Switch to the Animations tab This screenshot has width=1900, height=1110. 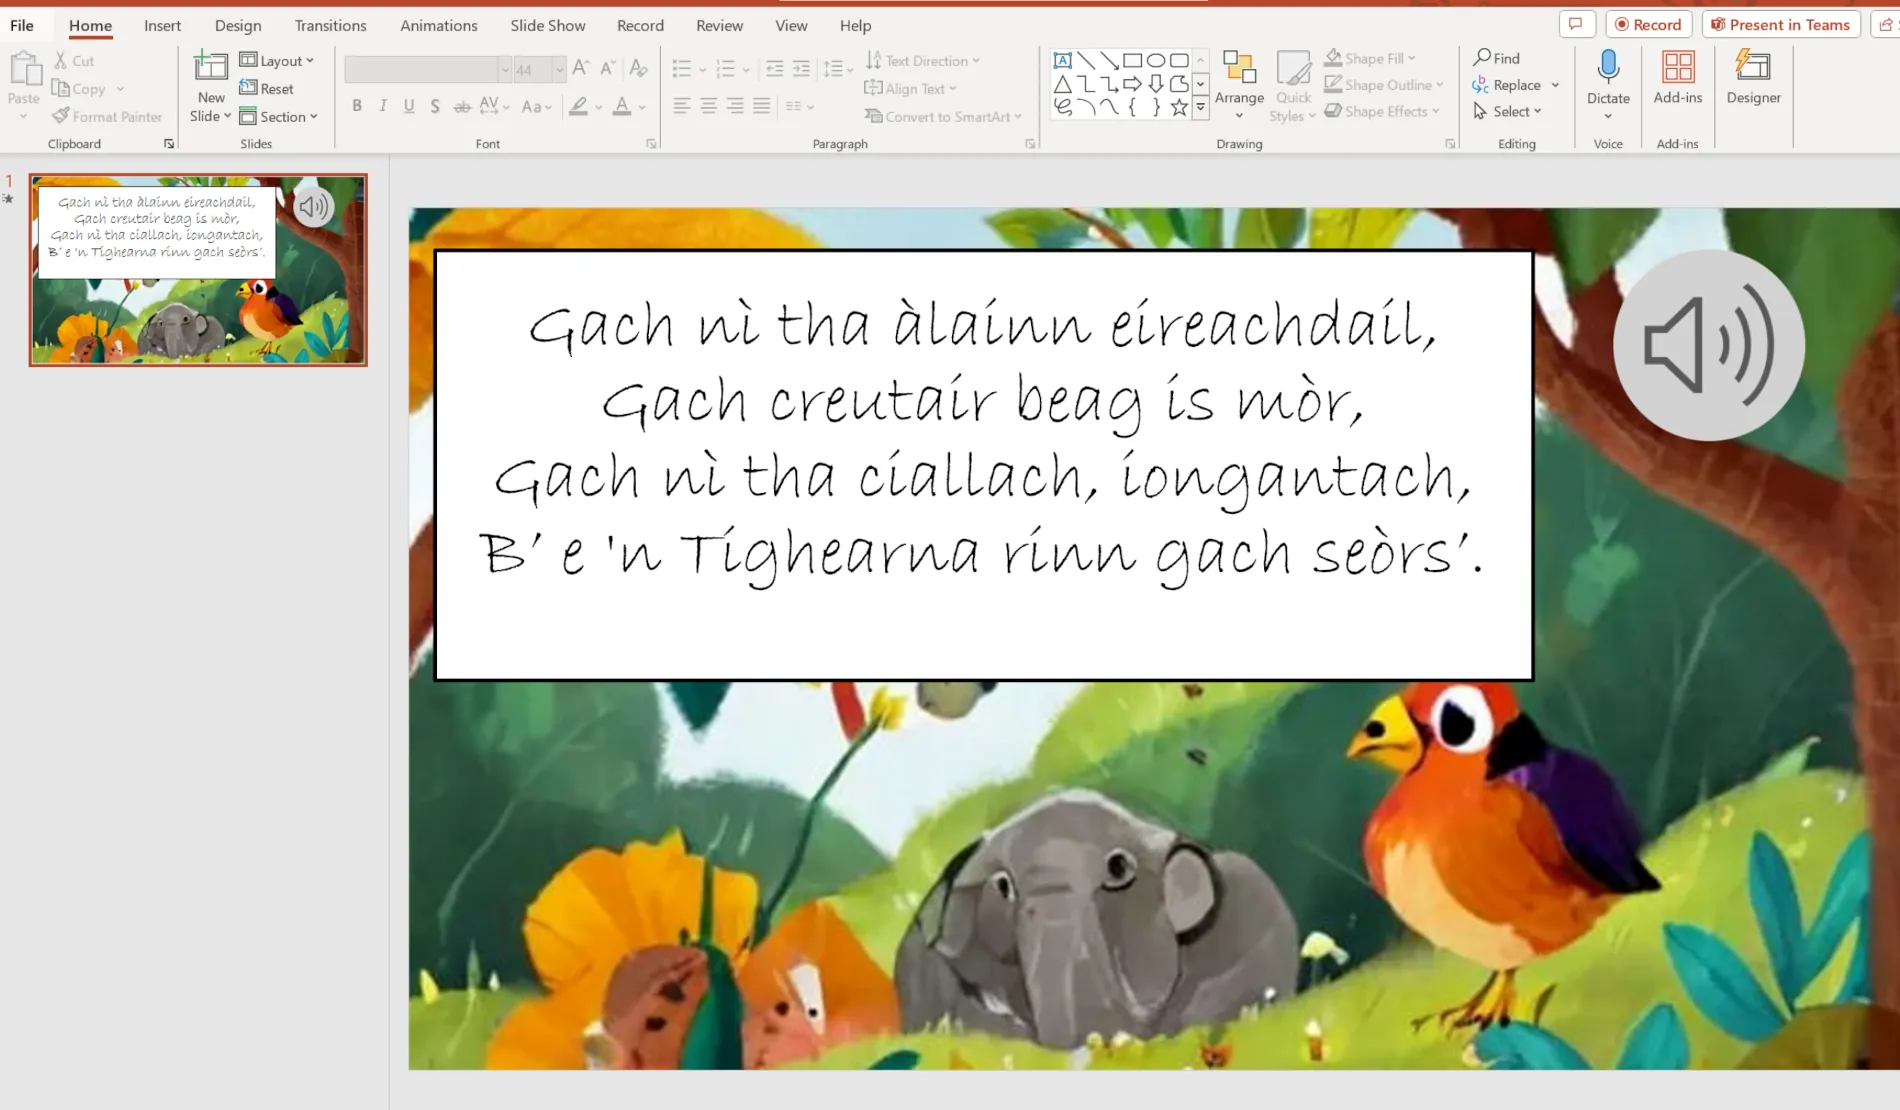(438, 25)
